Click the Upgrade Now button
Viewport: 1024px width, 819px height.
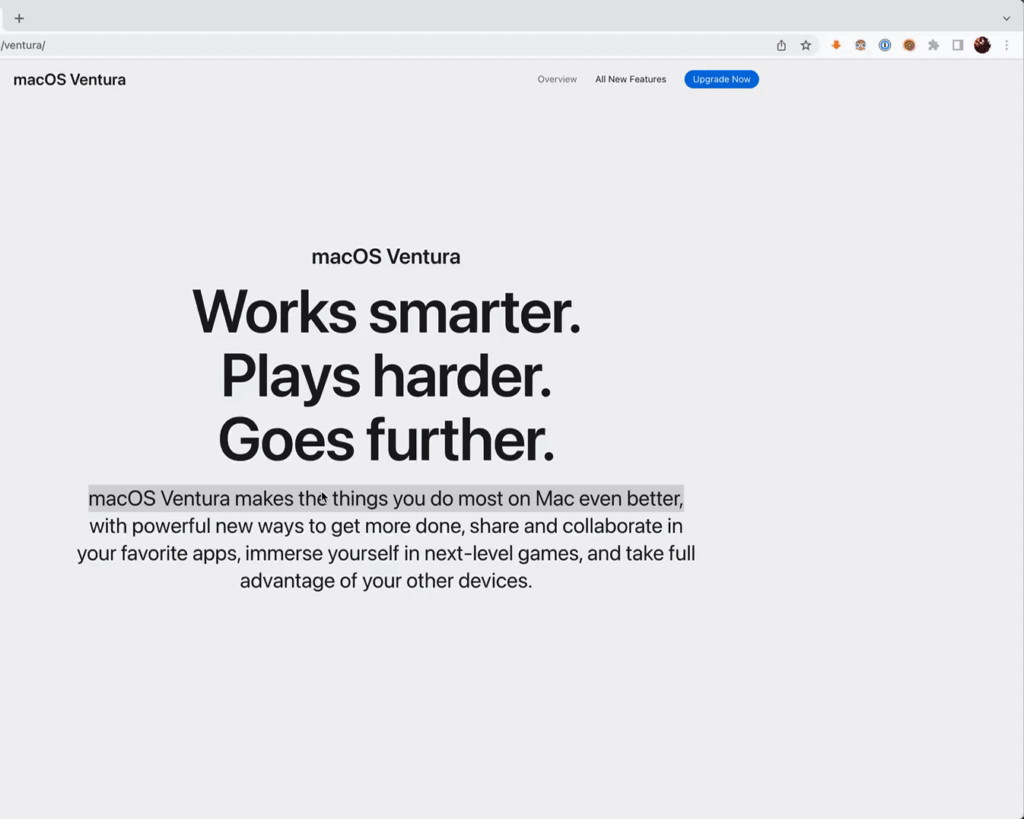click(721, 79)
